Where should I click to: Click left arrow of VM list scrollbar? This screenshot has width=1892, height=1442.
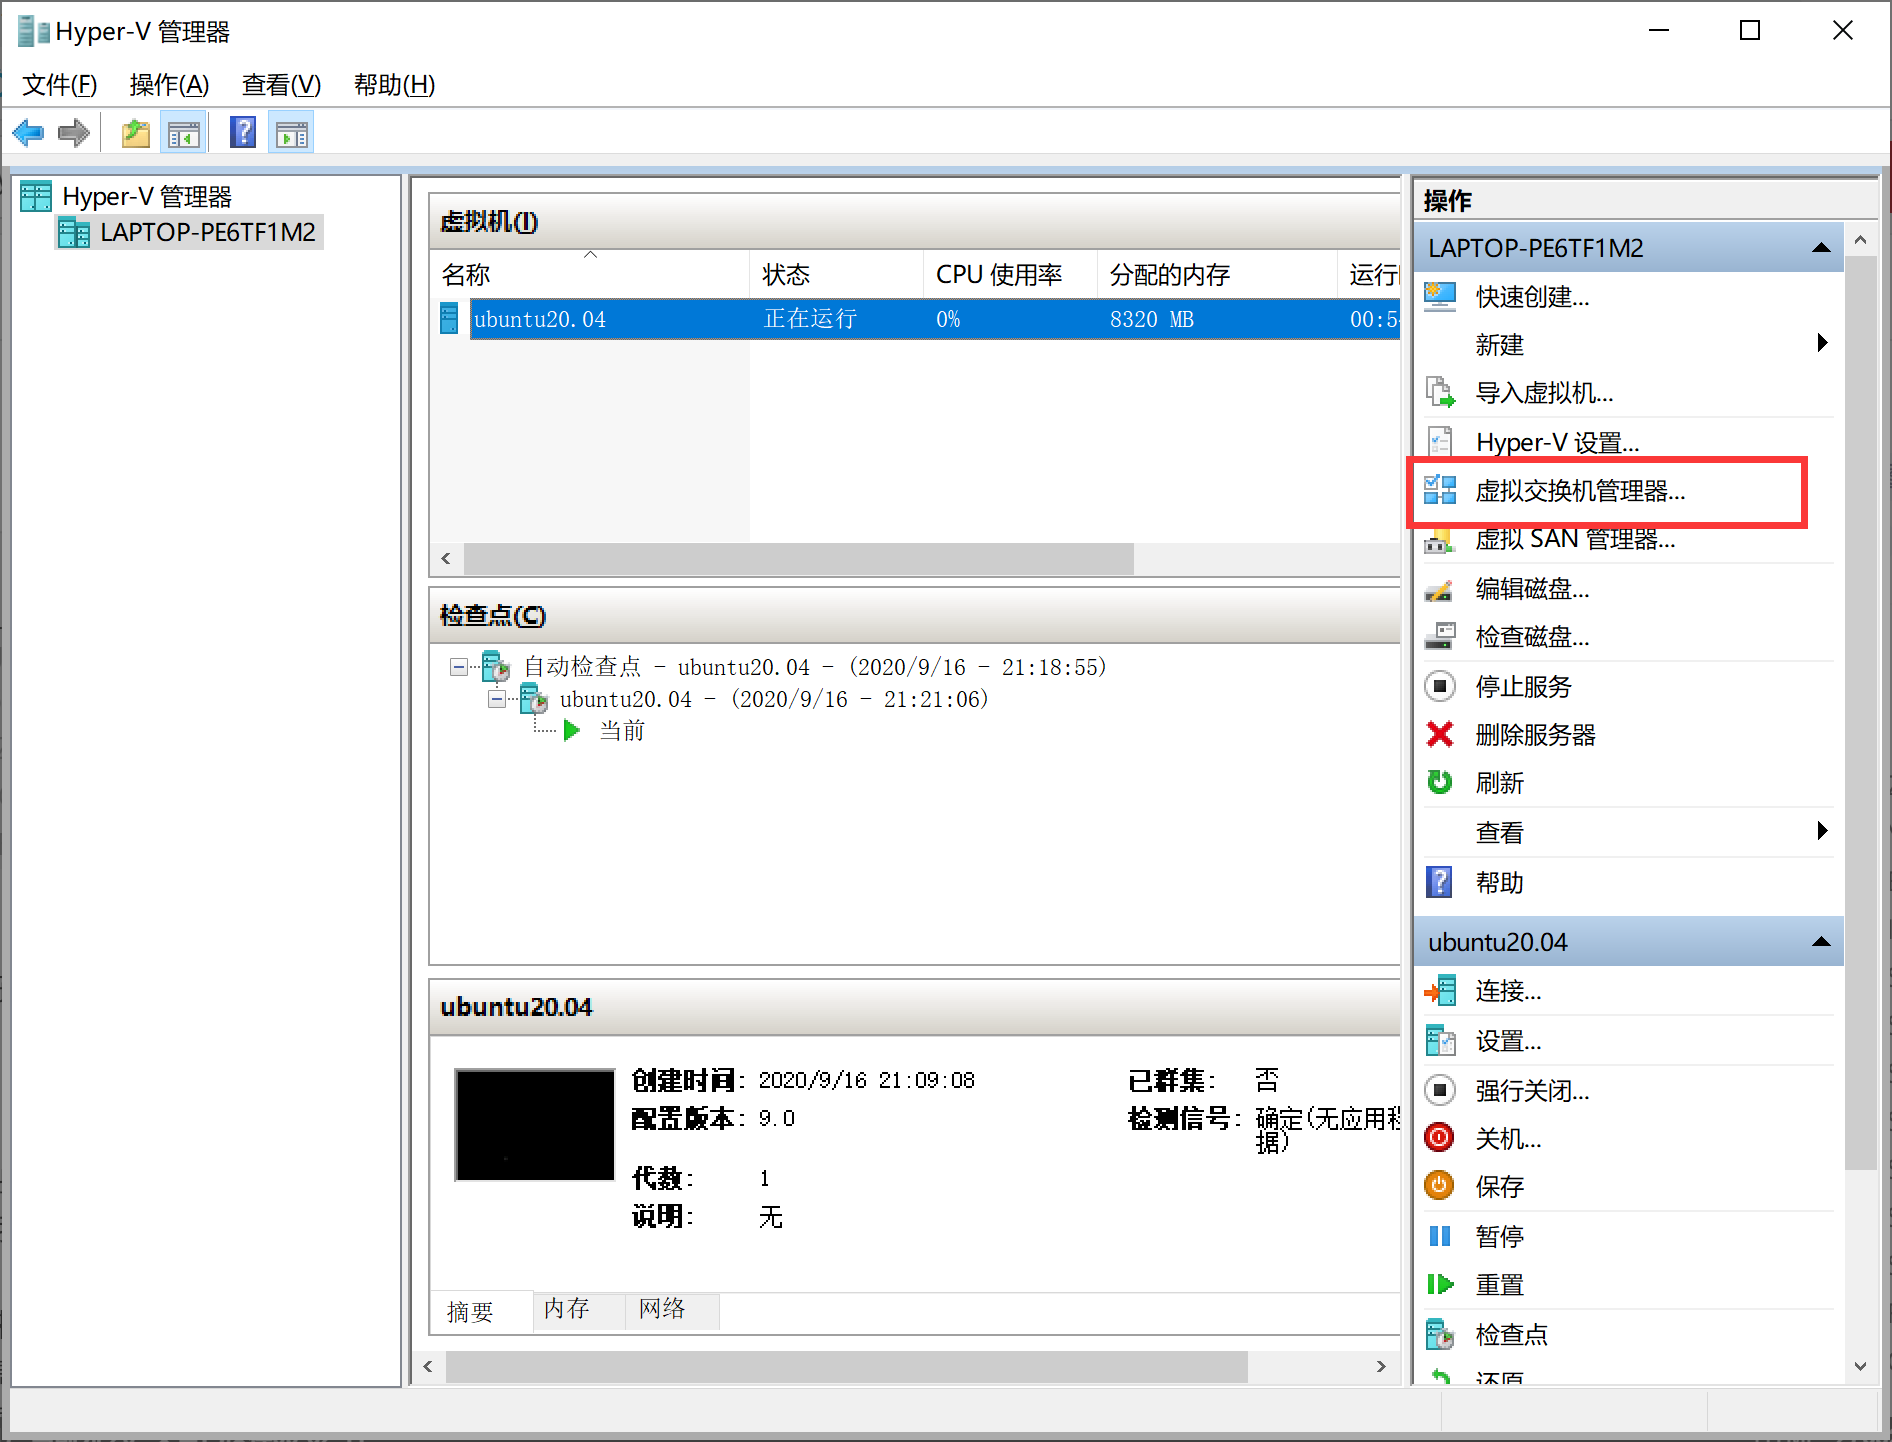point(446,559)
